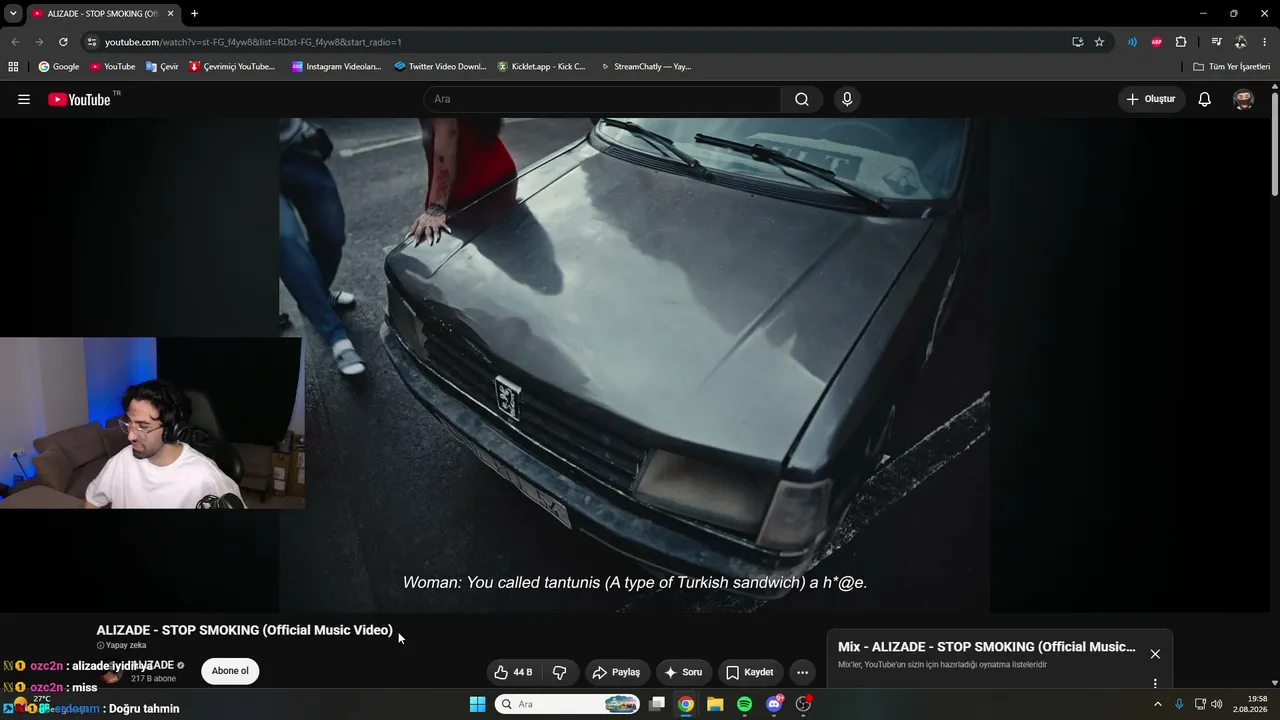Open the YouTube guide hamburger menu
1280x720 pixels.
pyautogui.click(x=24, y=99)
